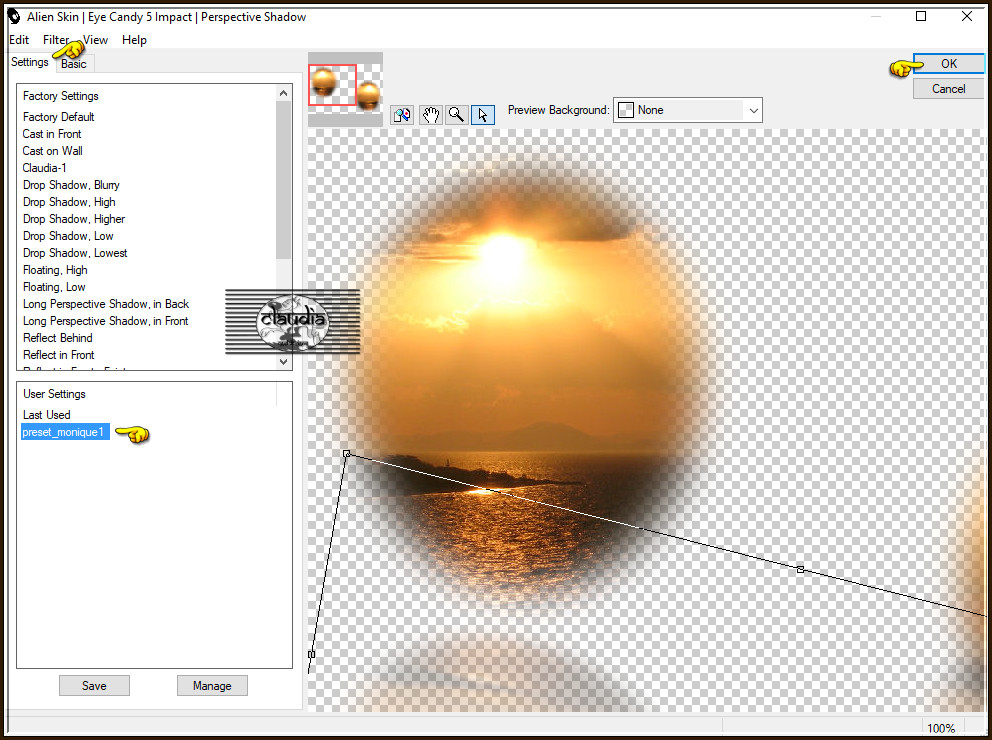Select Drop Shadow, Low preset
This screenshot has height=740, width=992.
(x=68, y=237)
